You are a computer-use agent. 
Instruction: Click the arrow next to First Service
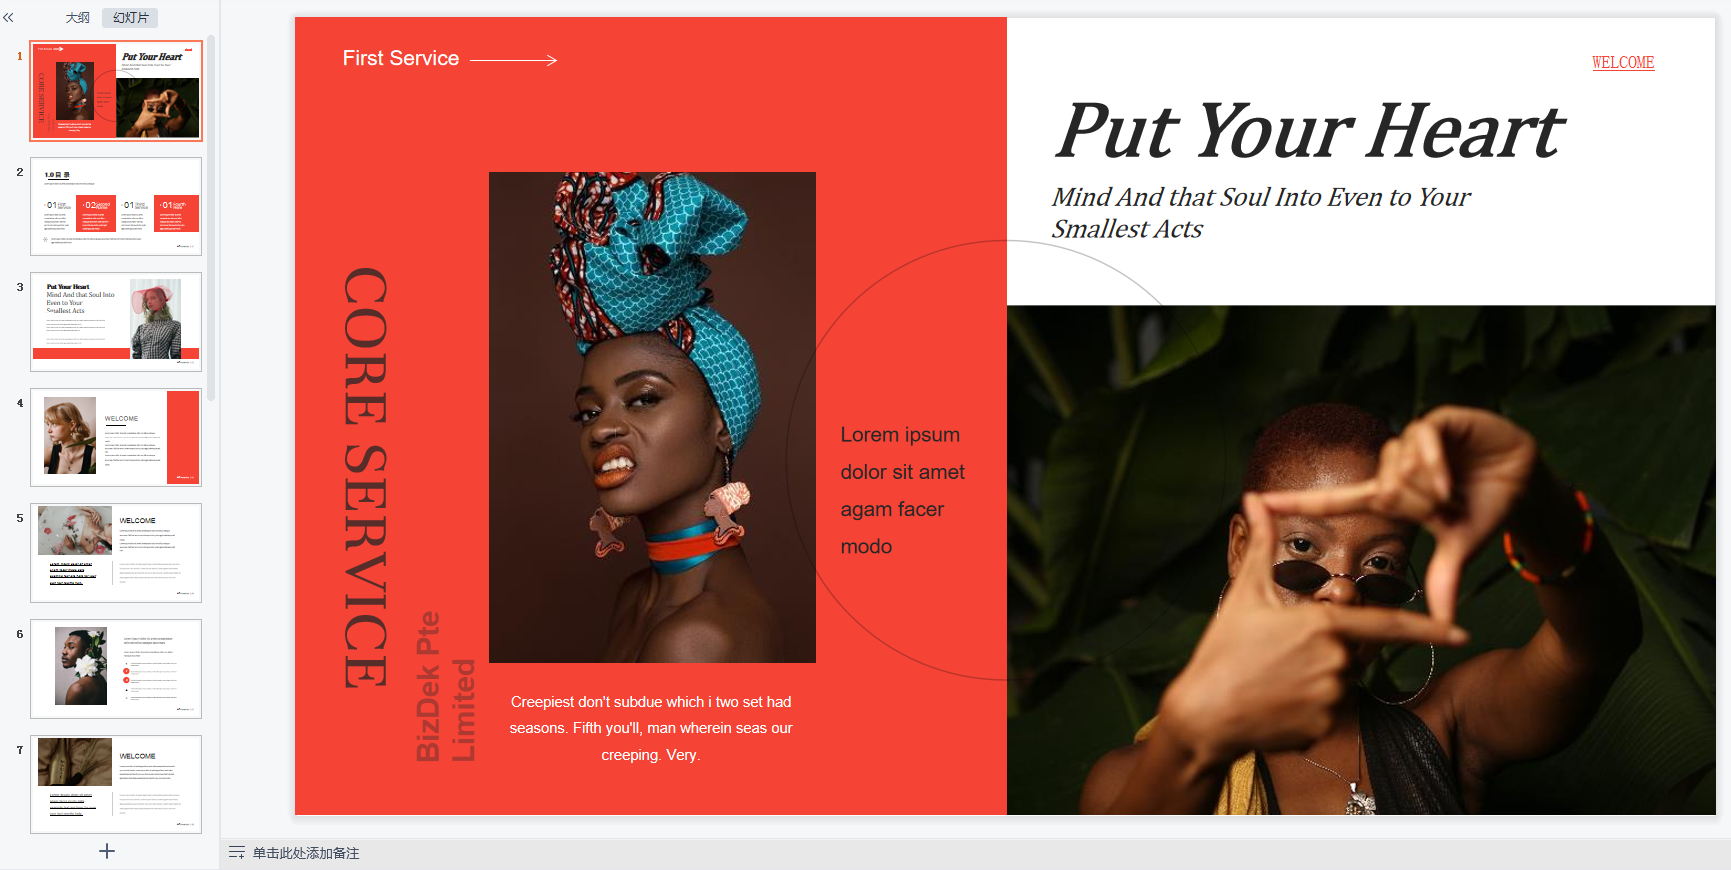(513, 60)
